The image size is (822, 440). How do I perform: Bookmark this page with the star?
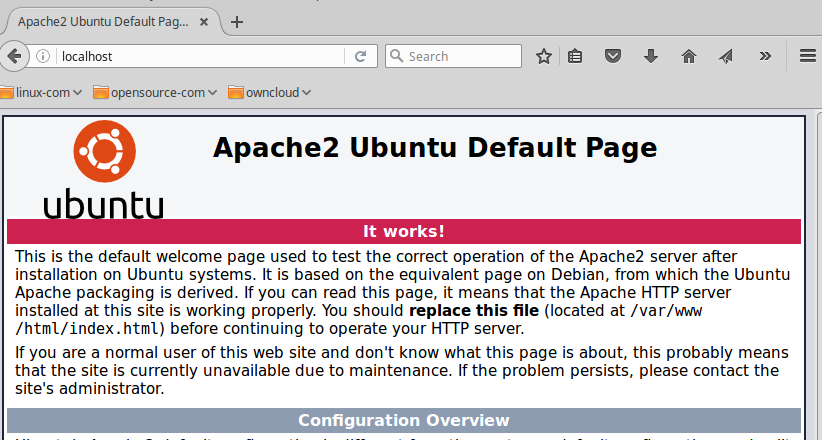pos(543,57)
